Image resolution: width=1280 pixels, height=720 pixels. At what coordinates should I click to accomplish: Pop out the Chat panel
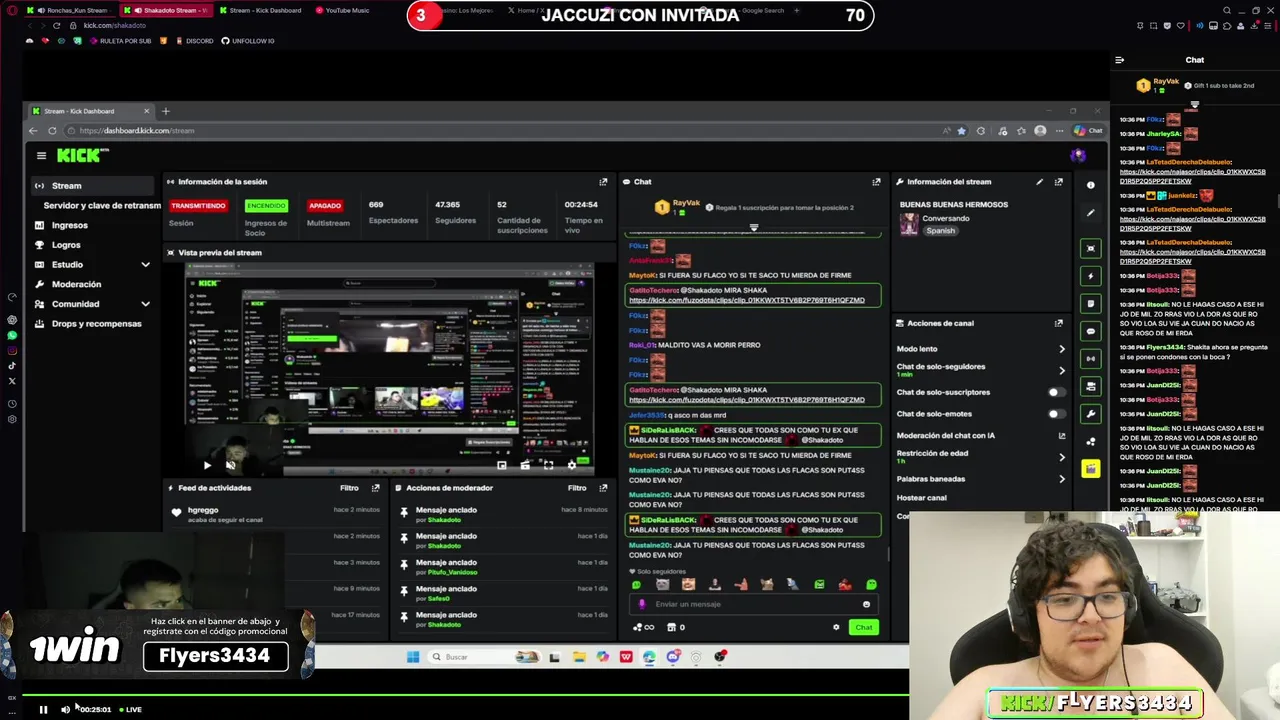tap(876, 182)
